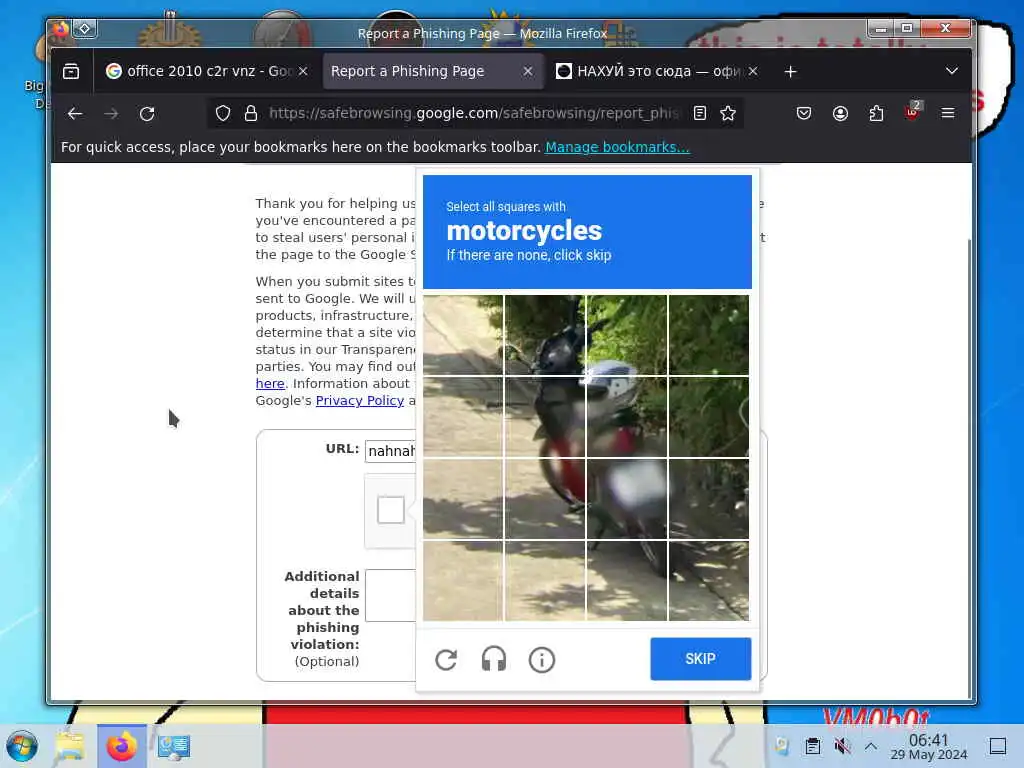
Task: Click Firefox icon in the taskbar
Action: [x=121, y=746]
